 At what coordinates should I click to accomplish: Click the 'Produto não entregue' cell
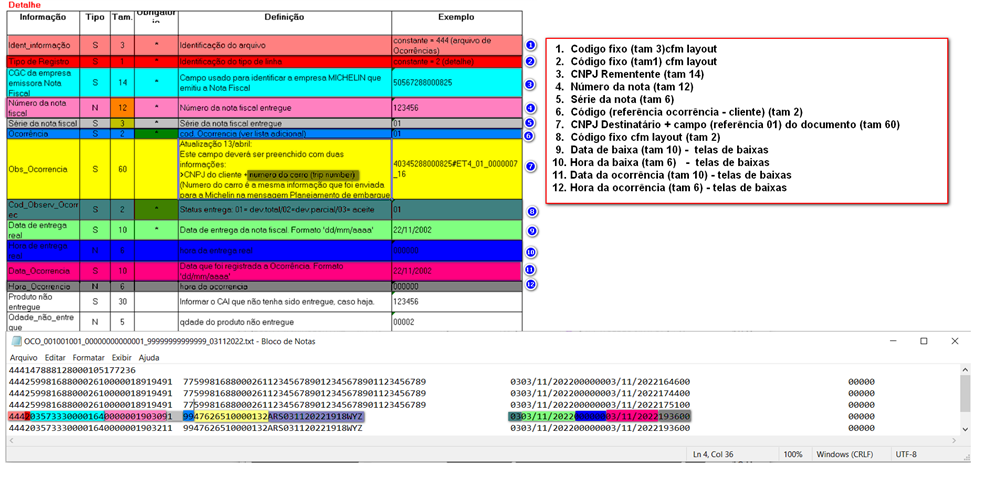43,302
